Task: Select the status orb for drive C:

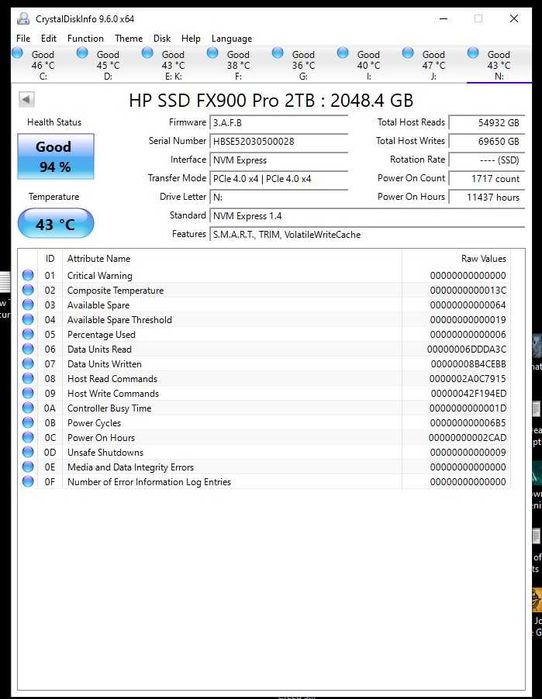Action: pyautogui.click(x=18, y=53)
